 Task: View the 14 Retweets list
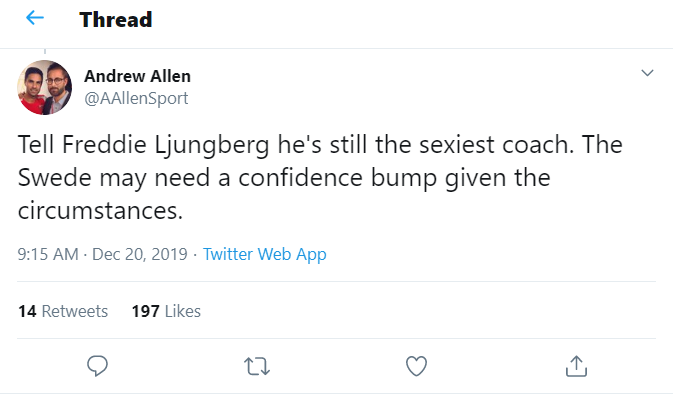click(x=63, y=311)
